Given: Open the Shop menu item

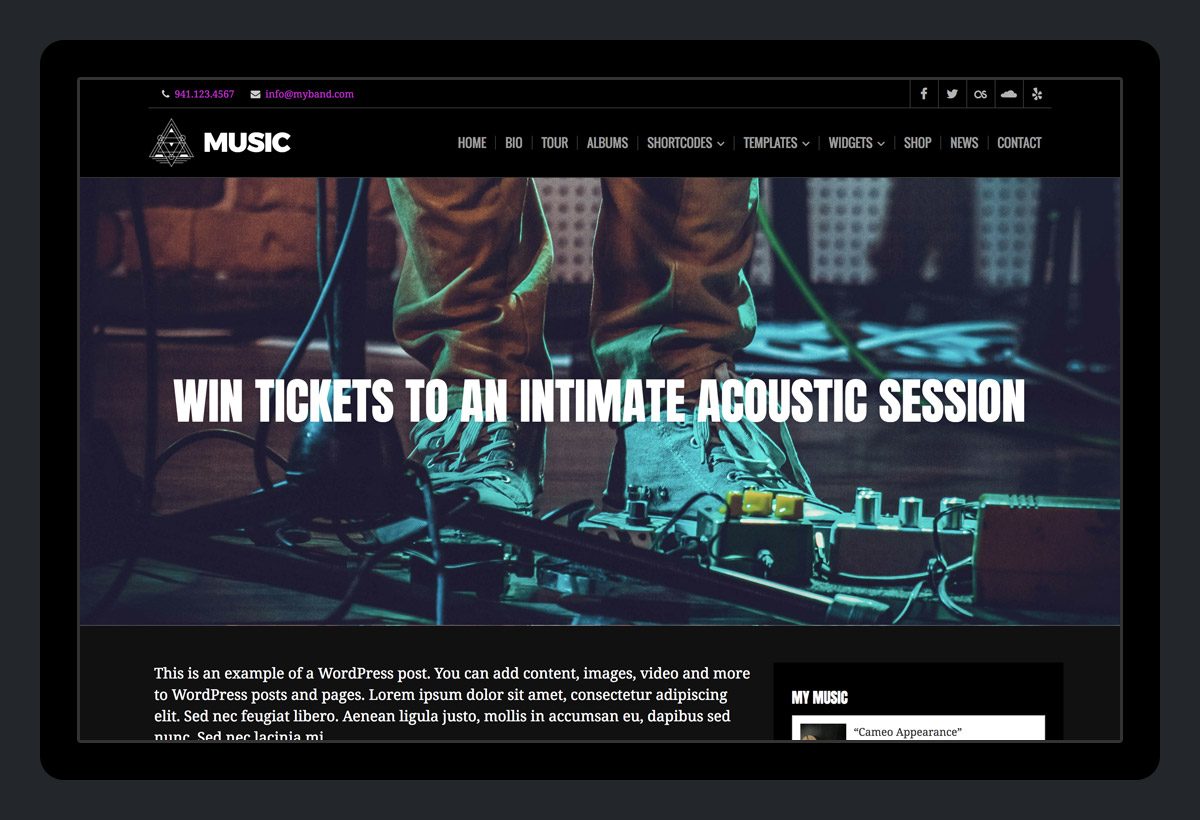Looking at the screenshot, I should [x=917, y=143].
